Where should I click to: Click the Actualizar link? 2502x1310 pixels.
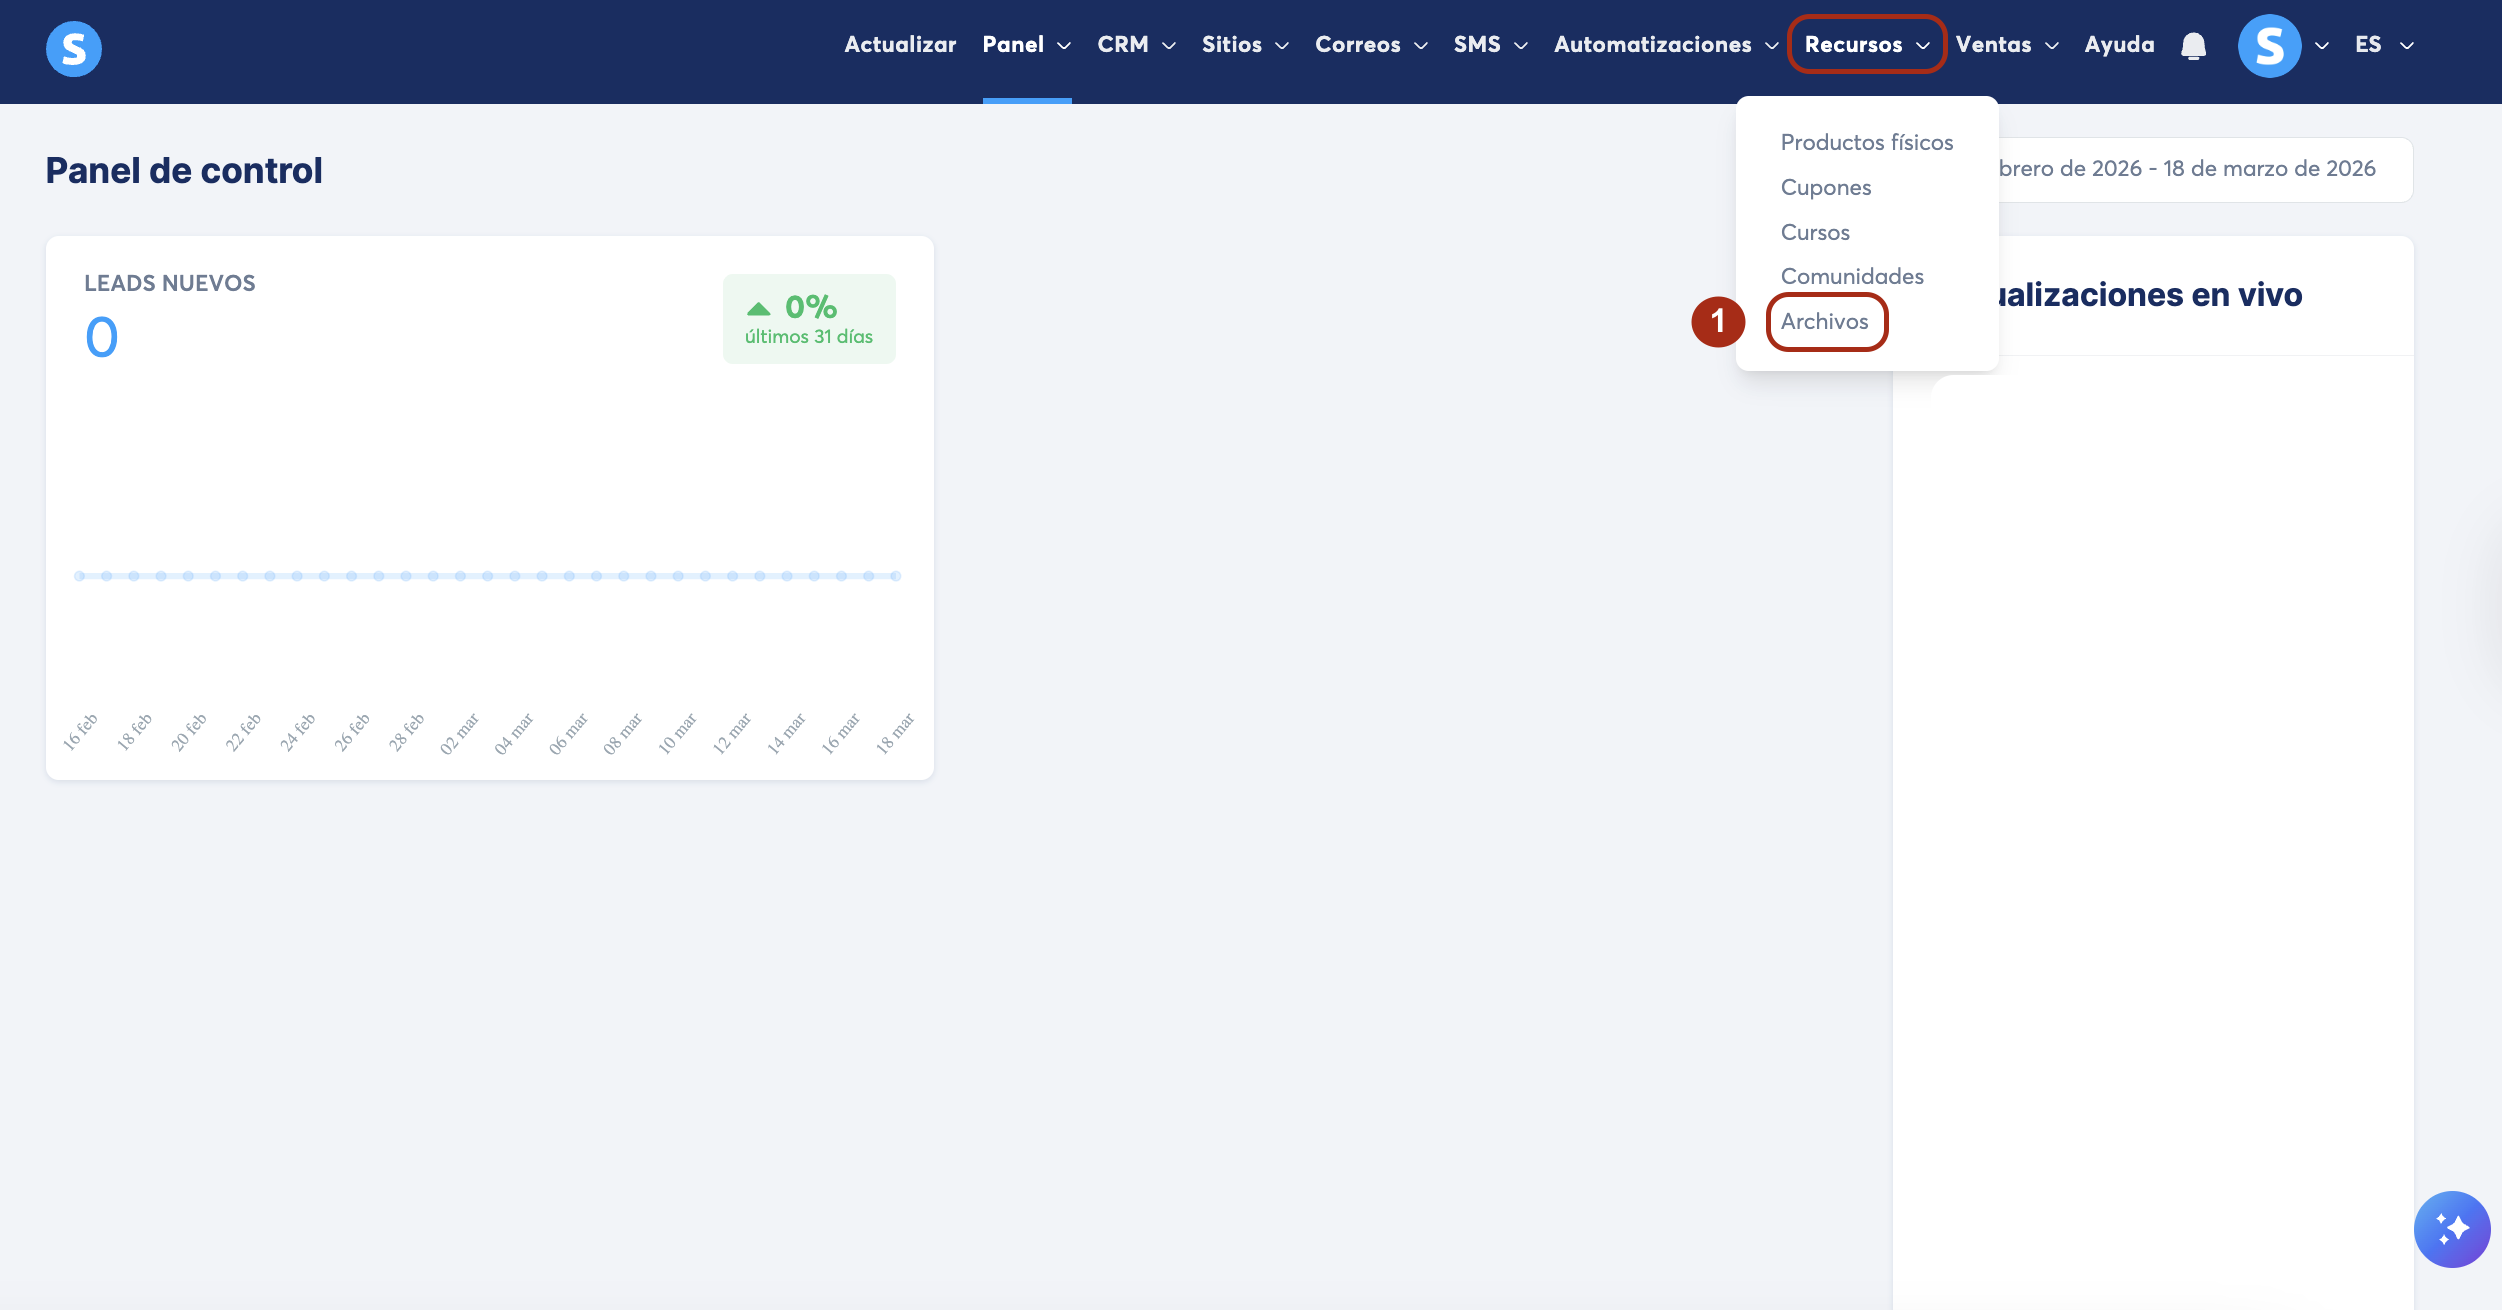899,45
